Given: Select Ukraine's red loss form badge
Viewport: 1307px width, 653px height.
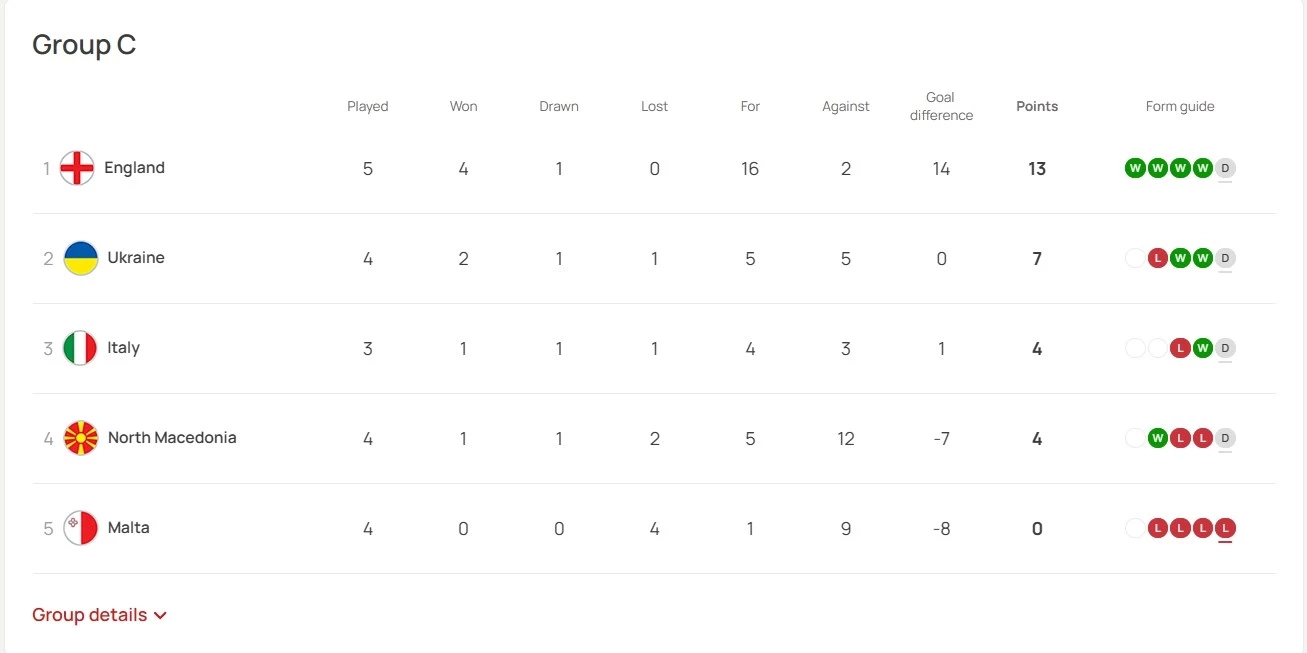Looking at the screenshot, I should click(x=1158, y=258).
